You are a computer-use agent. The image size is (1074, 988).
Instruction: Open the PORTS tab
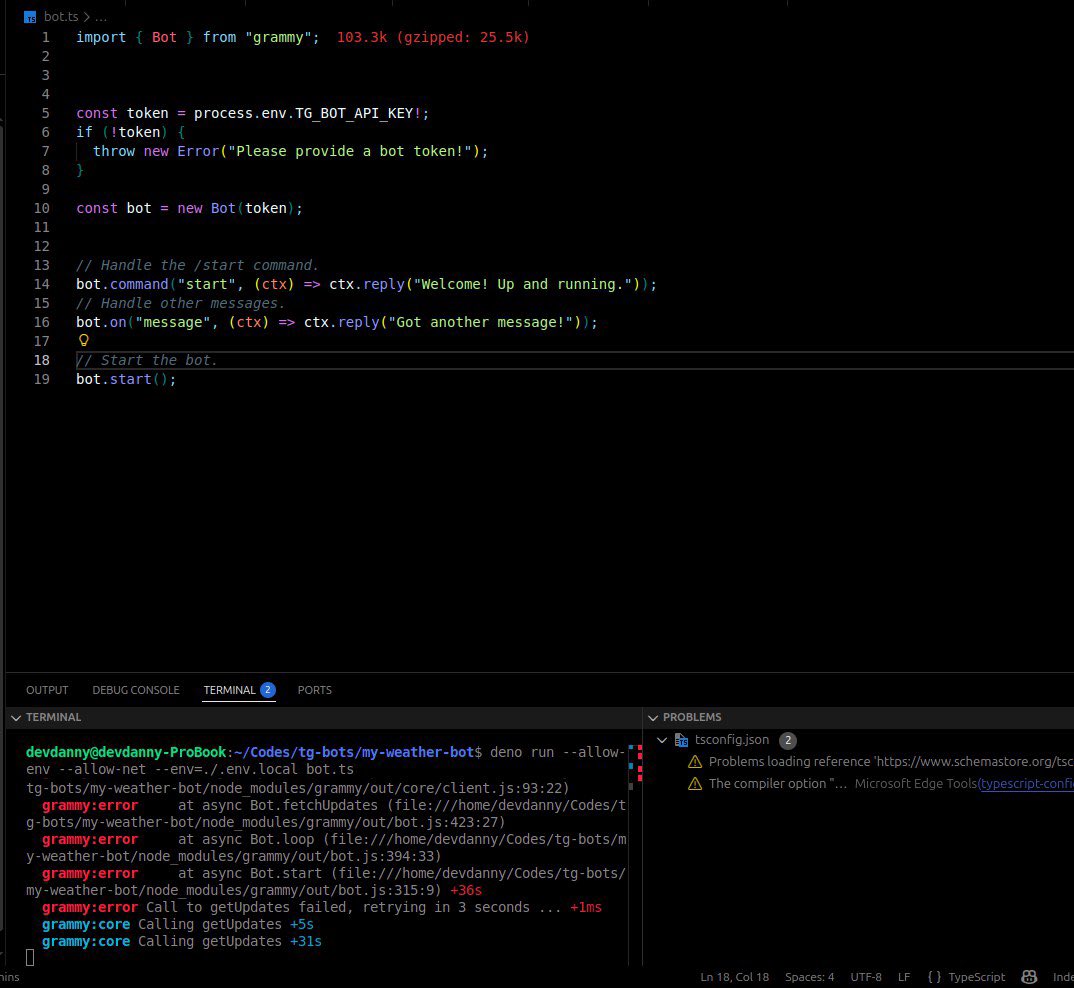(314, 690)
